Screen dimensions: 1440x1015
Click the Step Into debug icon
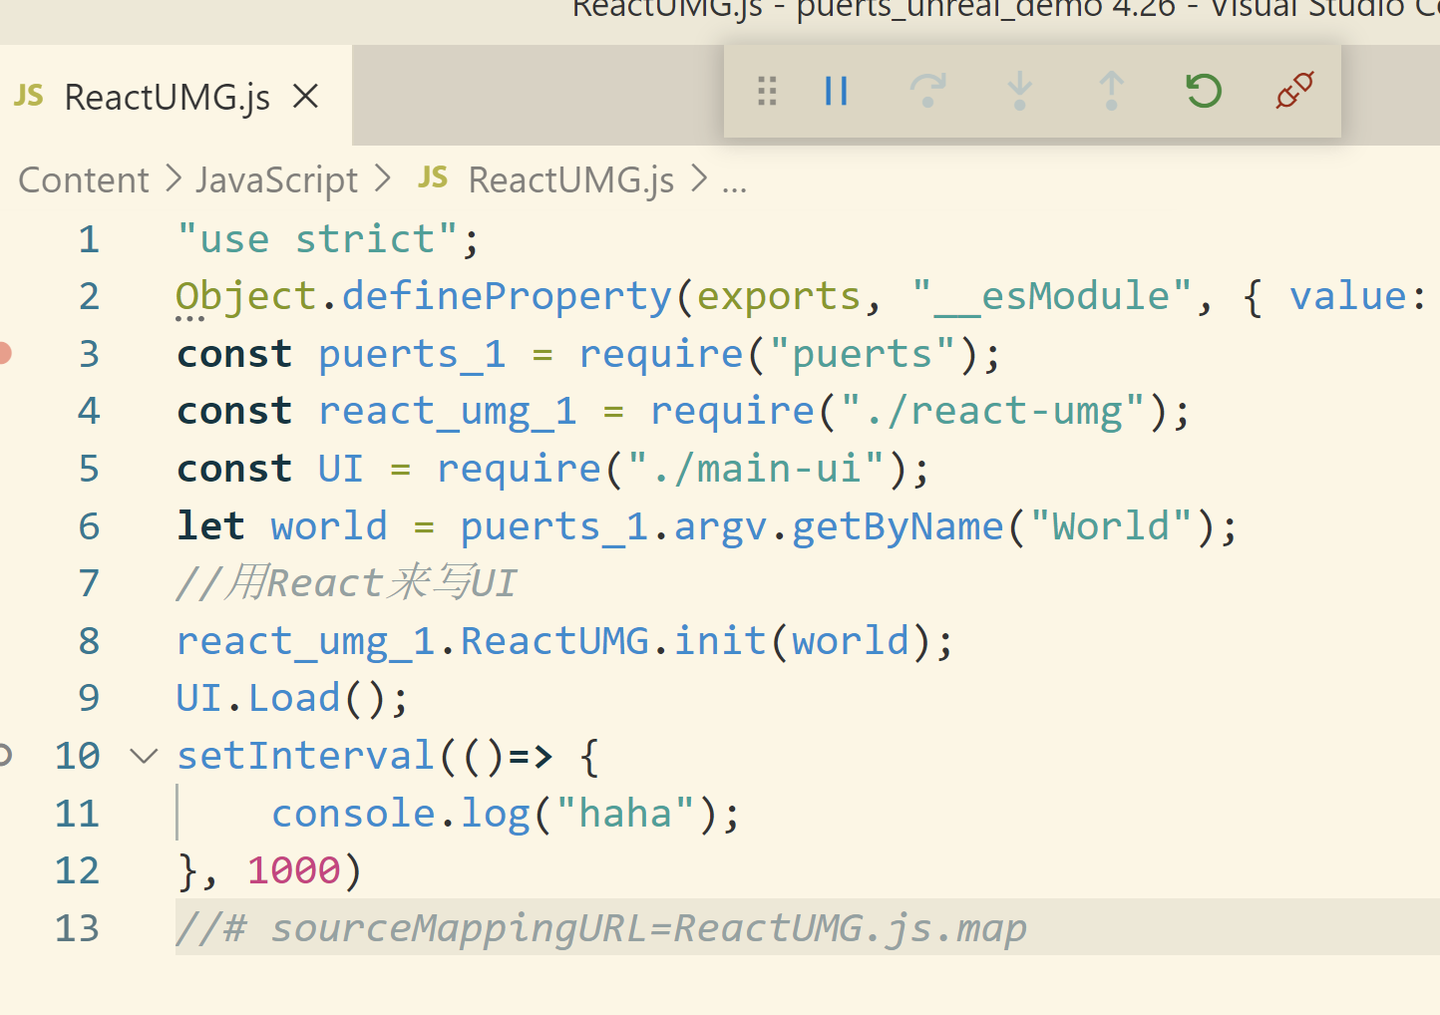coord(1019,91)
